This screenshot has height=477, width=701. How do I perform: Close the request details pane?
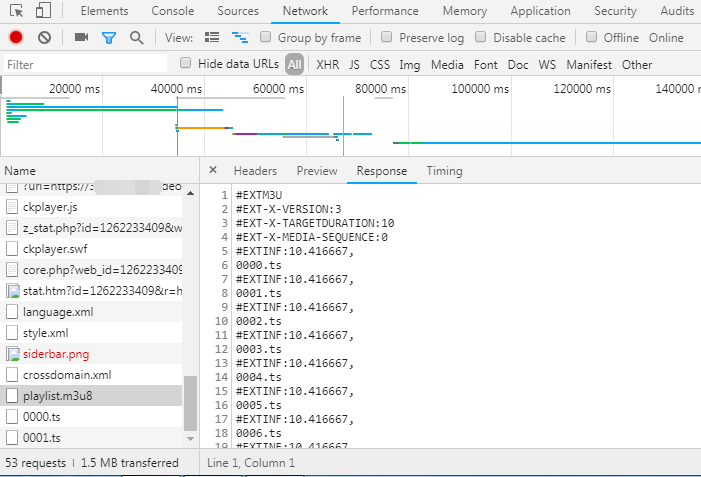point(213,170)
